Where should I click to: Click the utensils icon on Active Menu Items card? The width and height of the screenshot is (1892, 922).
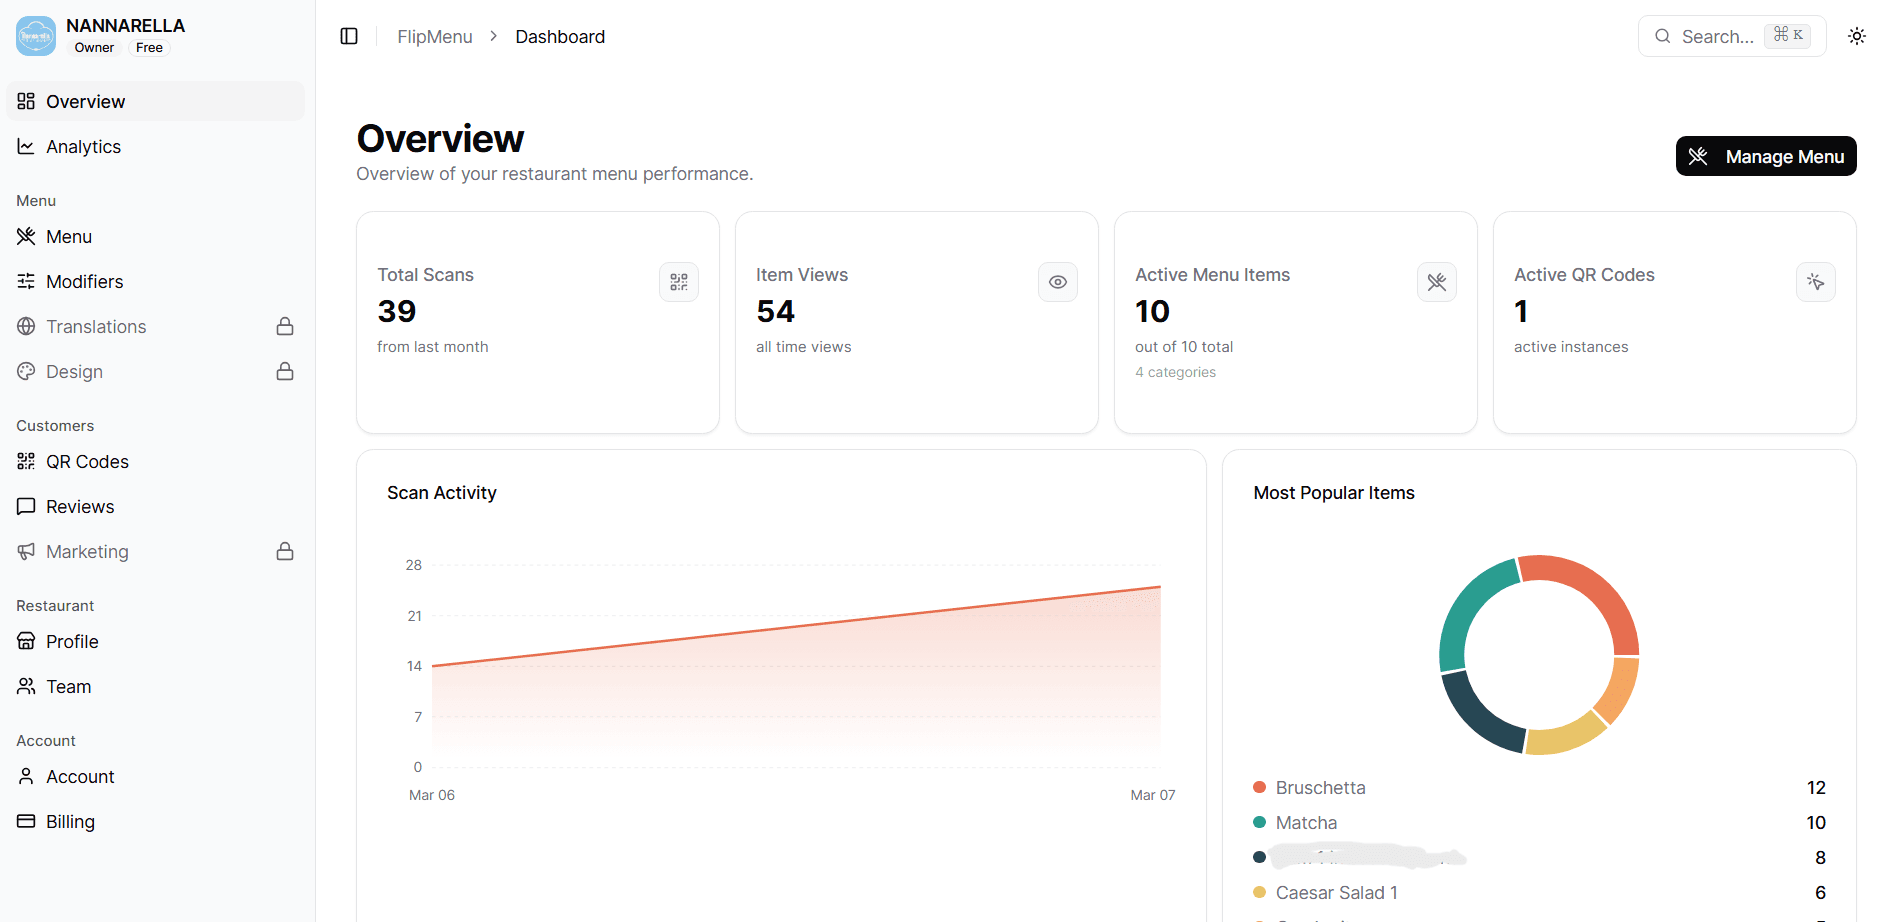[x=1437, y=282]
